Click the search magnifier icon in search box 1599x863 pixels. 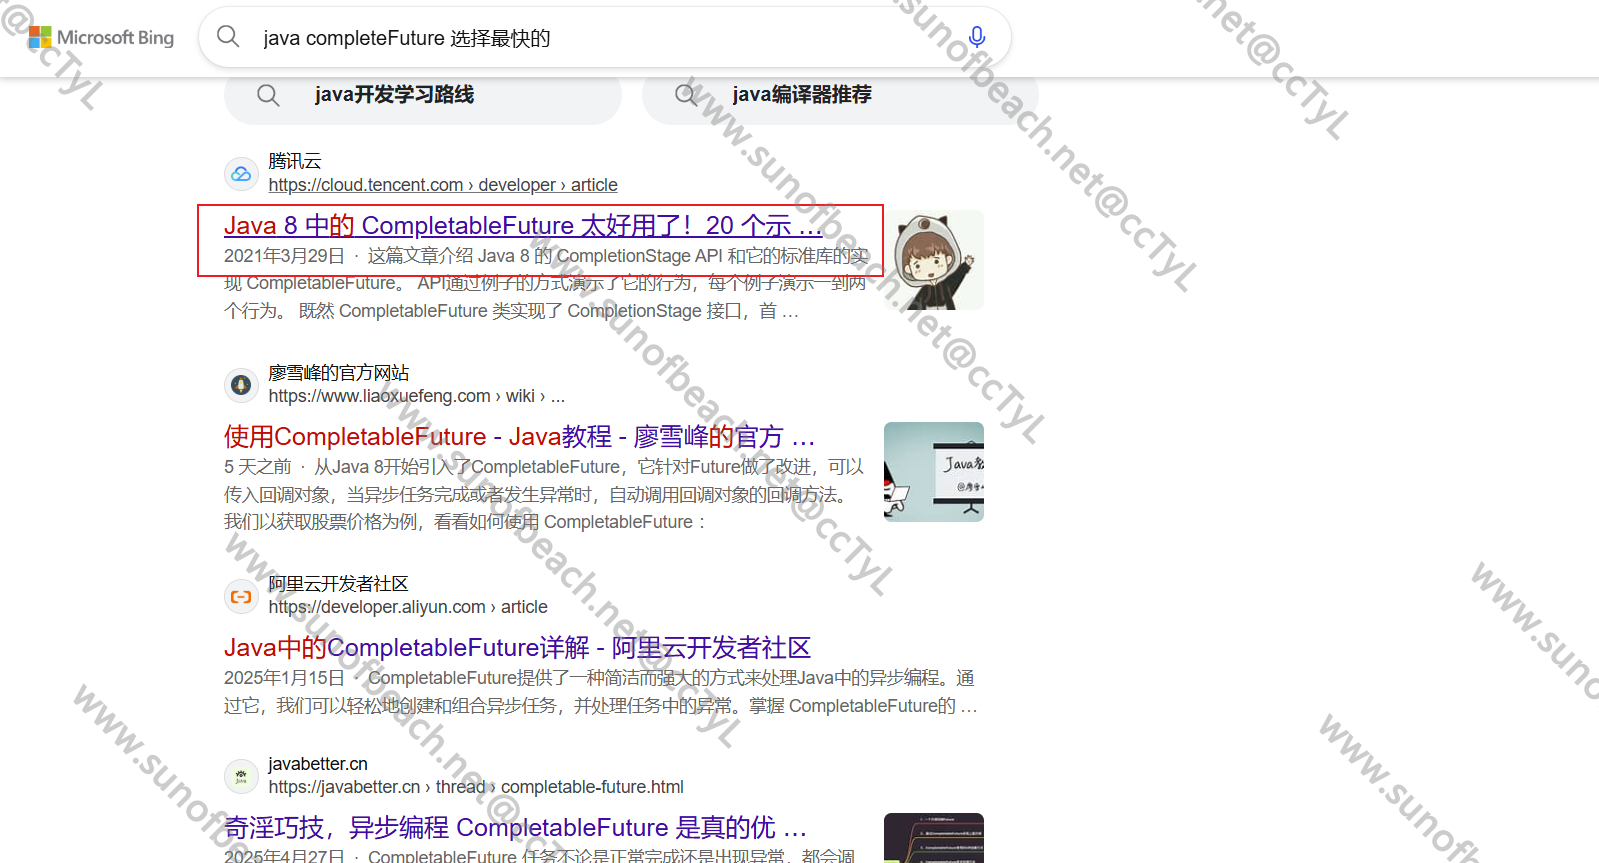click(228, 37)
